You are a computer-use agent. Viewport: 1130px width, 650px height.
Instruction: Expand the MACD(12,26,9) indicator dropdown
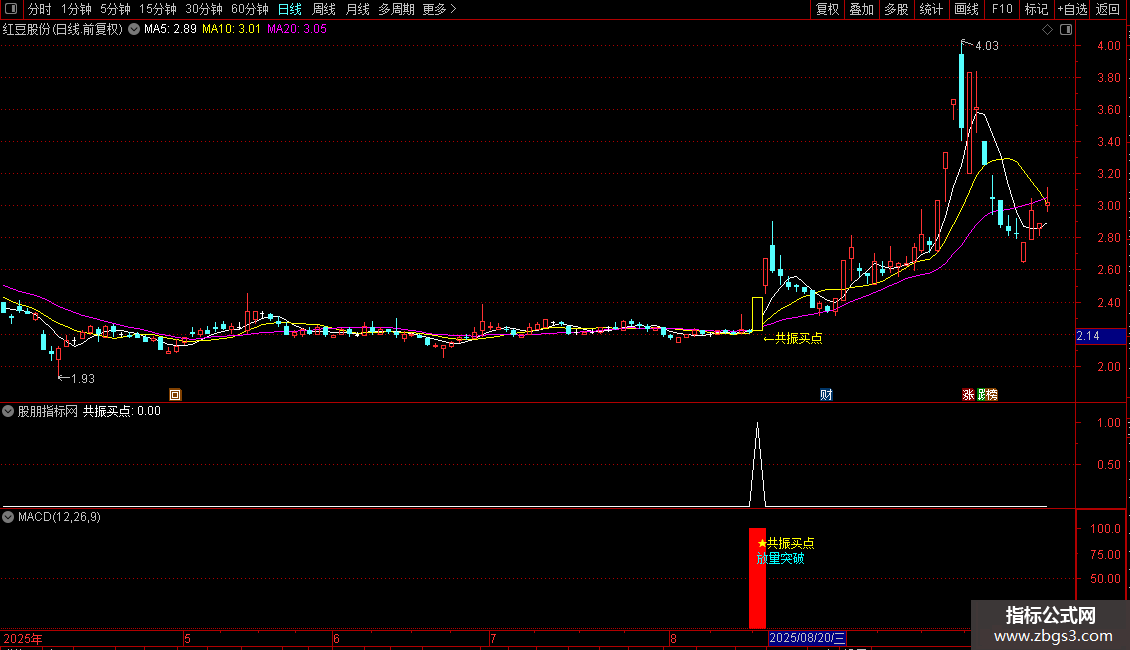(8, 517)
